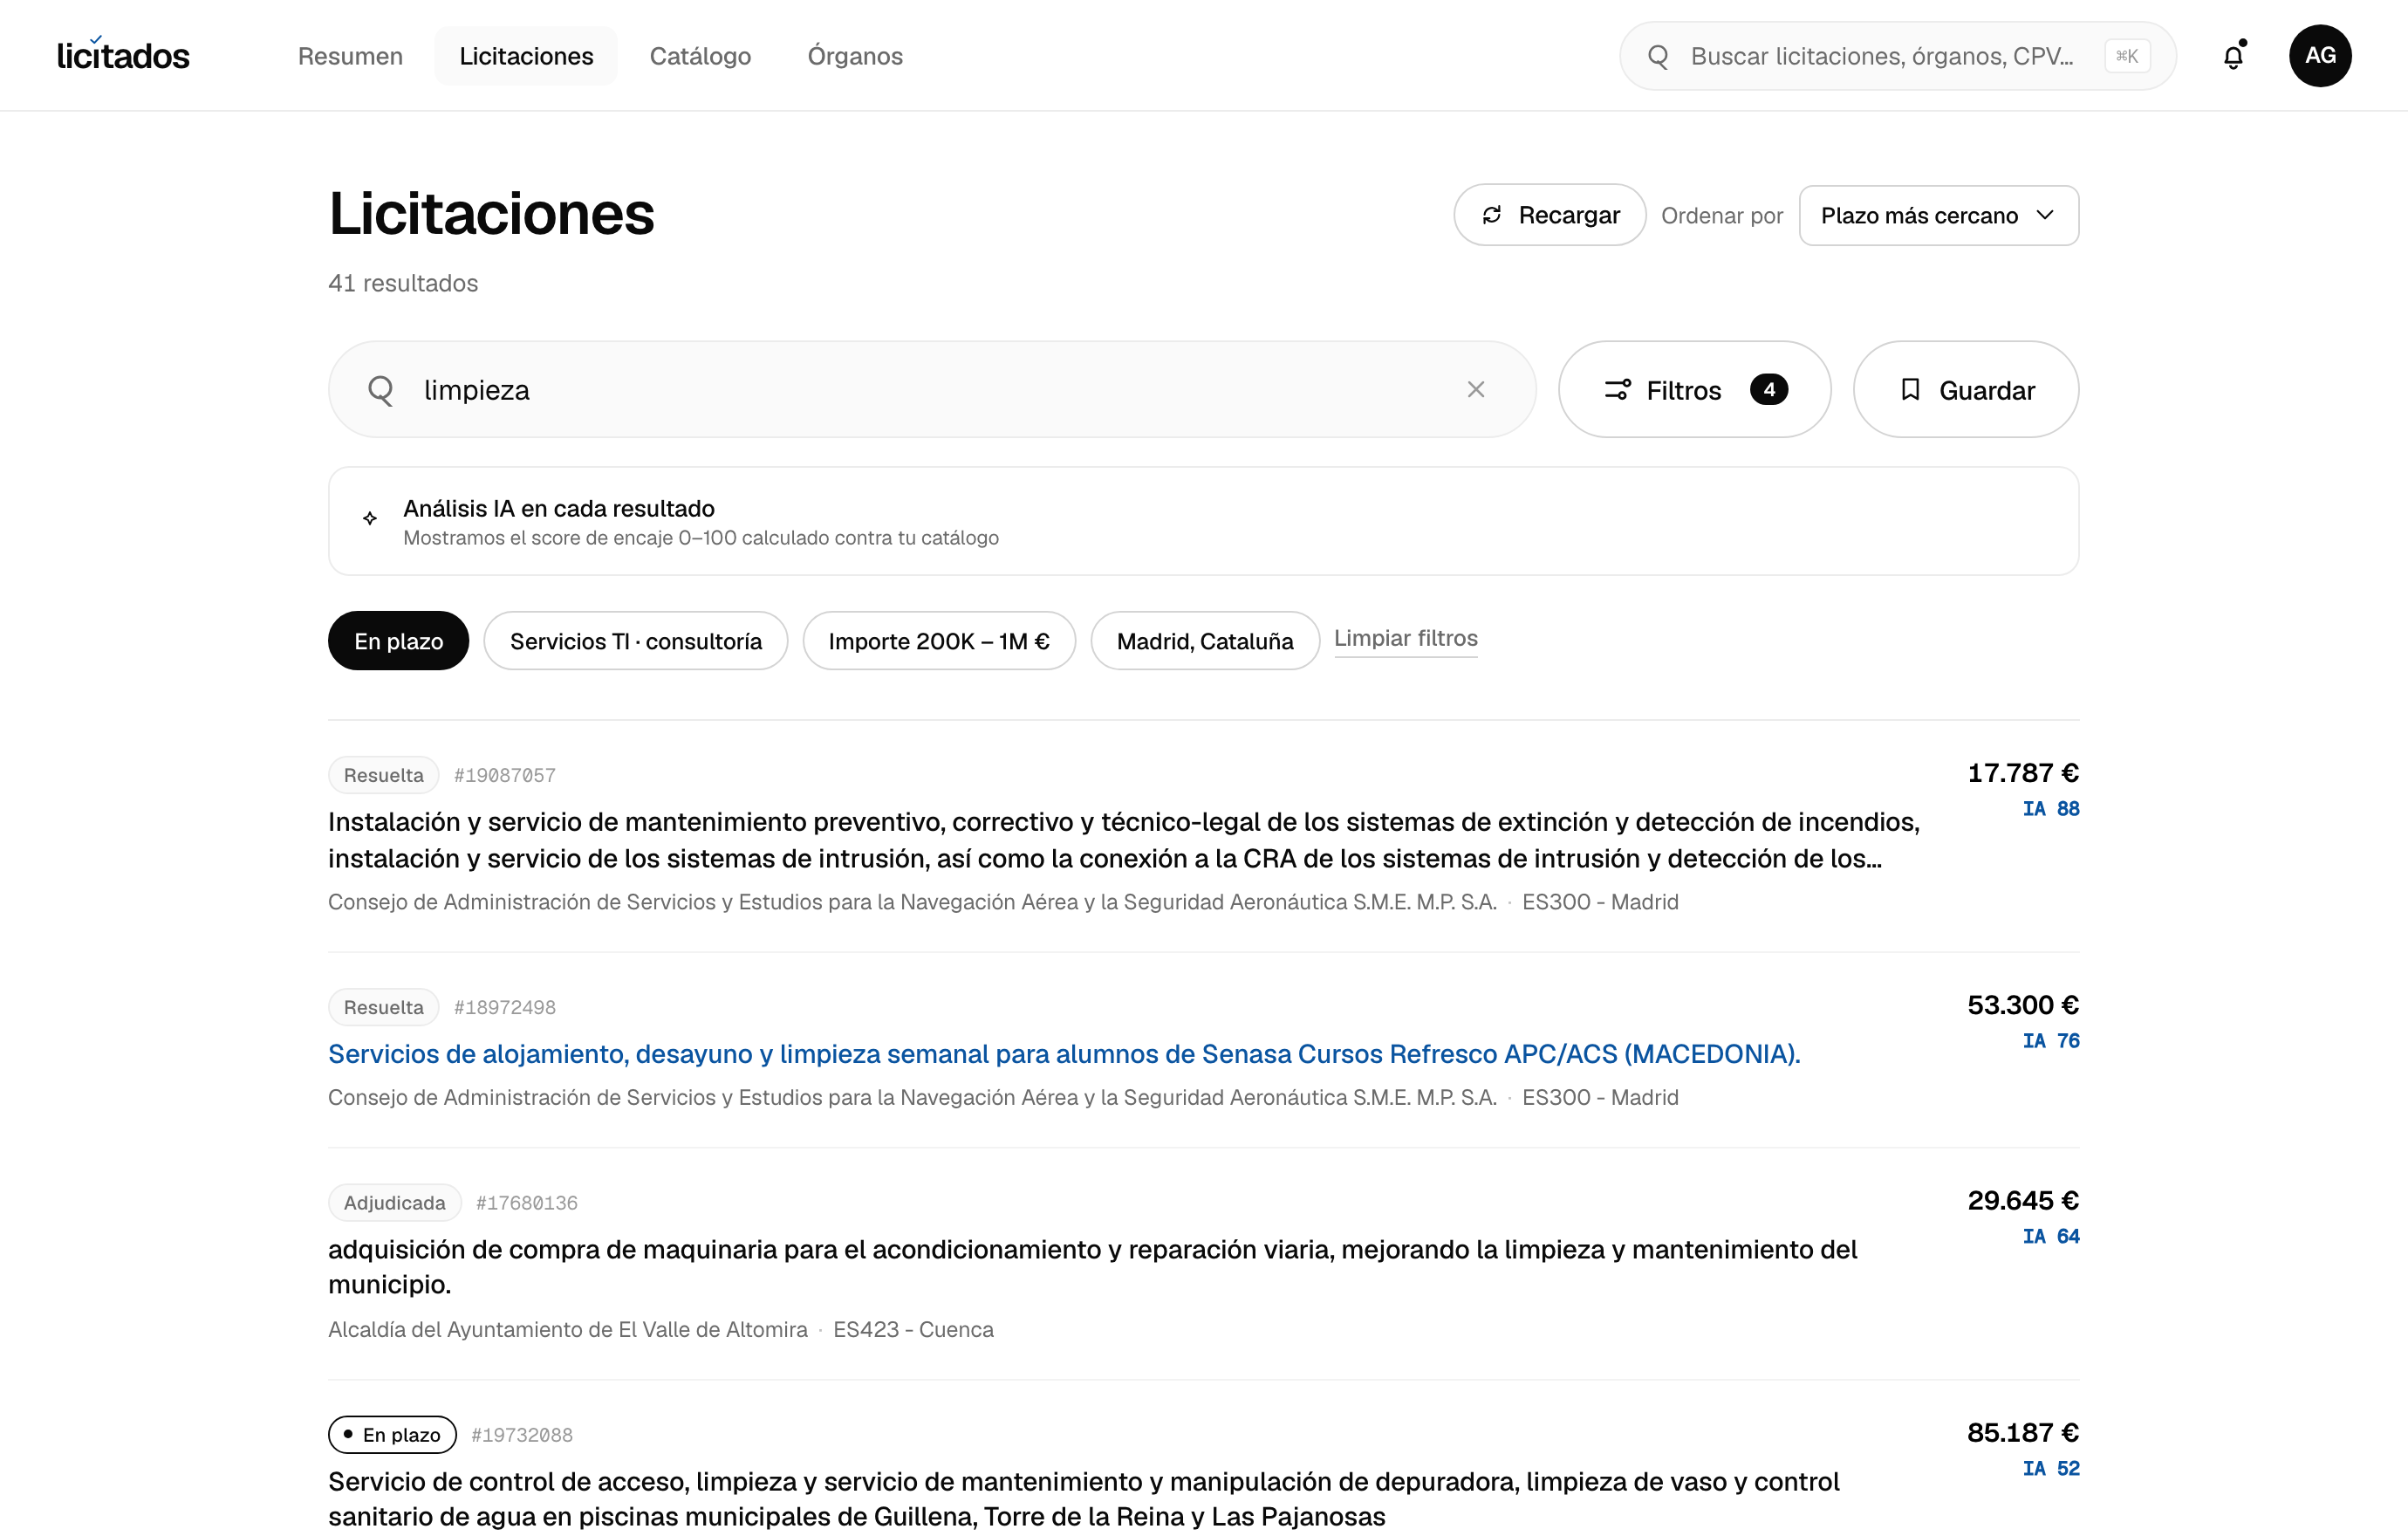Click Limpiar filtros link
The image size is (2408, 1536).
coord(1405,638)
